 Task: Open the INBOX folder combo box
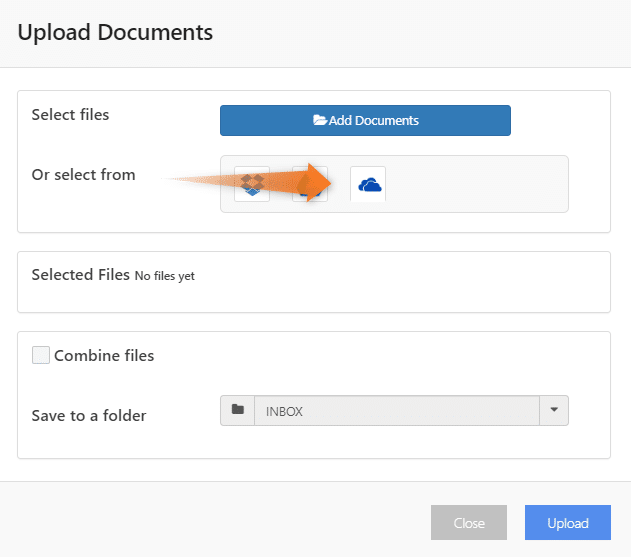396,411
